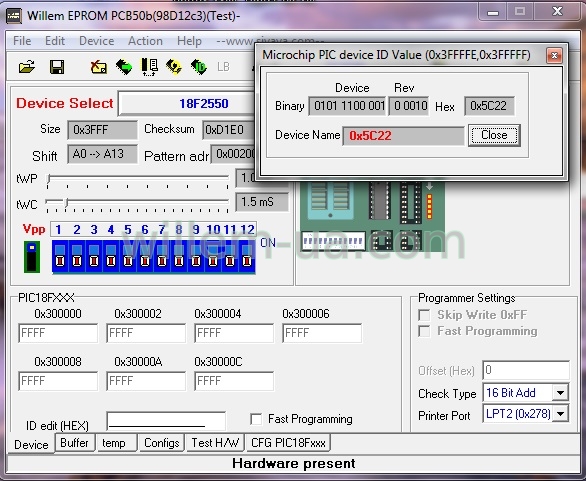Toggle DIP switch 6
The width and height of the screenshot is (586, 481).
pyautogui.click(x=145, y=256)
